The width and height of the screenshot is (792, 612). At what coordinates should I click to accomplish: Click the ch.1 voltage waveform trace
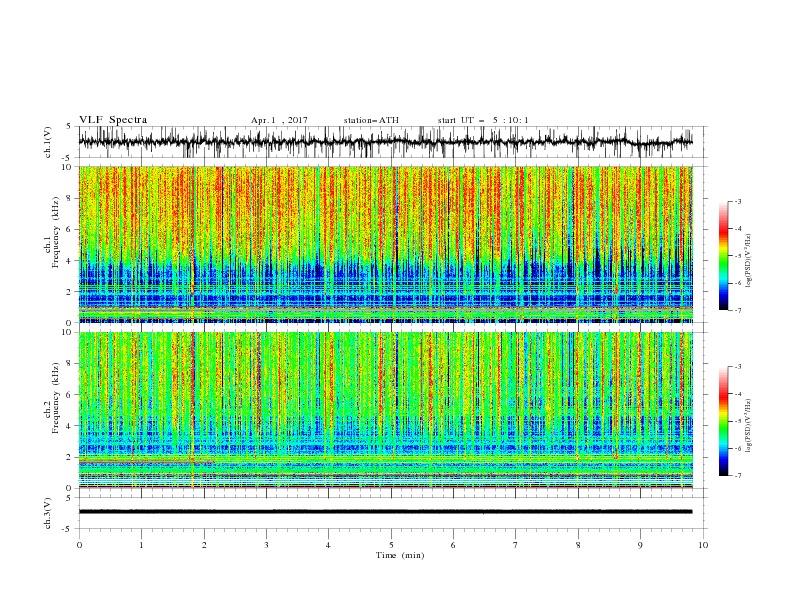[x=386, y=142]
